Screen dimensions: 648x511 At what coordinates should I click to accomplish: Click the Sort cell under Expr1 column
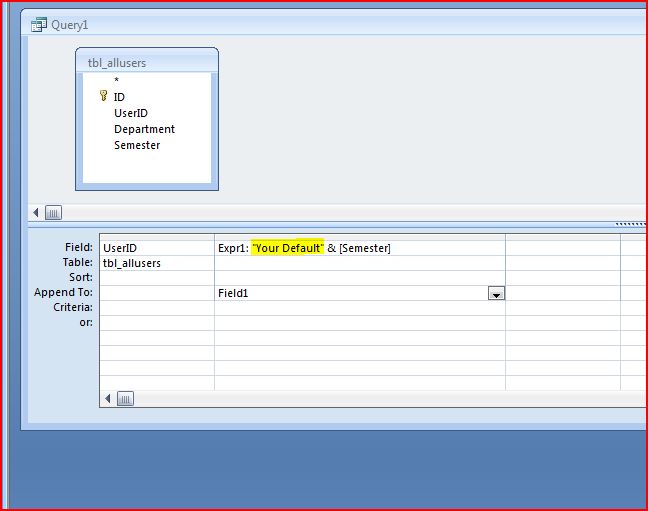pyautogui.click(x=360, y=278)
